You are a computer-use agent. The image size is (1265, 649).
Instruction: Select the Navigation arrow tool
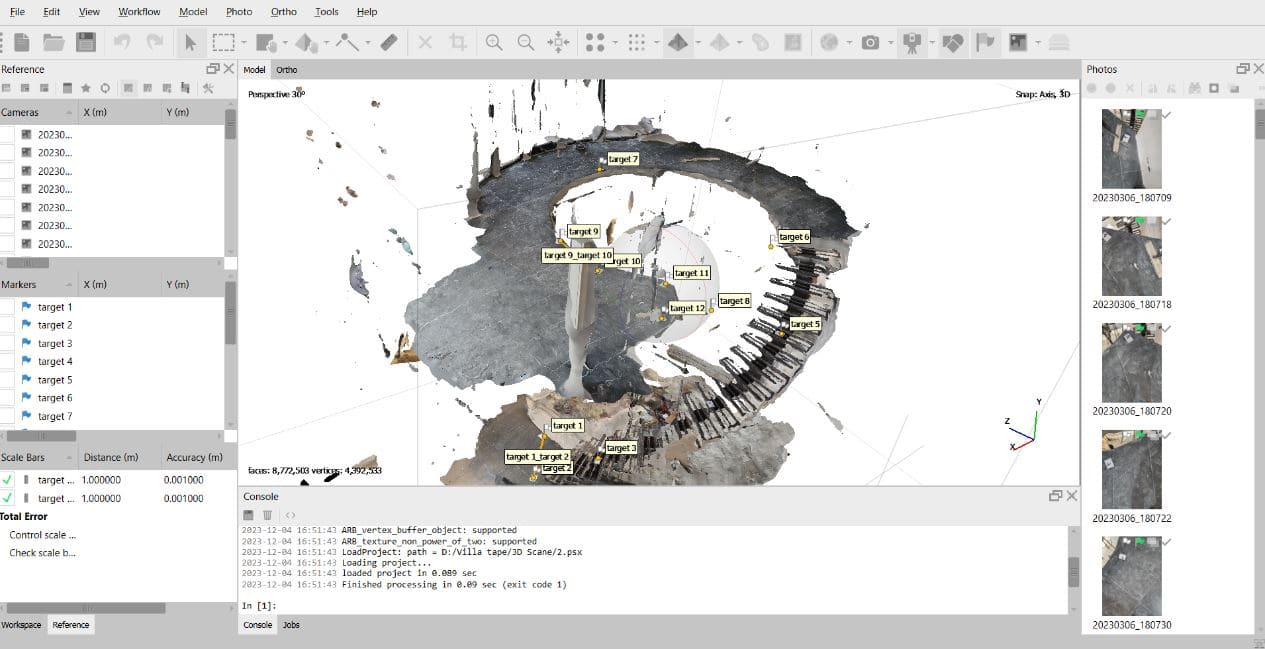pyautogui.click(x=189, y=42)
